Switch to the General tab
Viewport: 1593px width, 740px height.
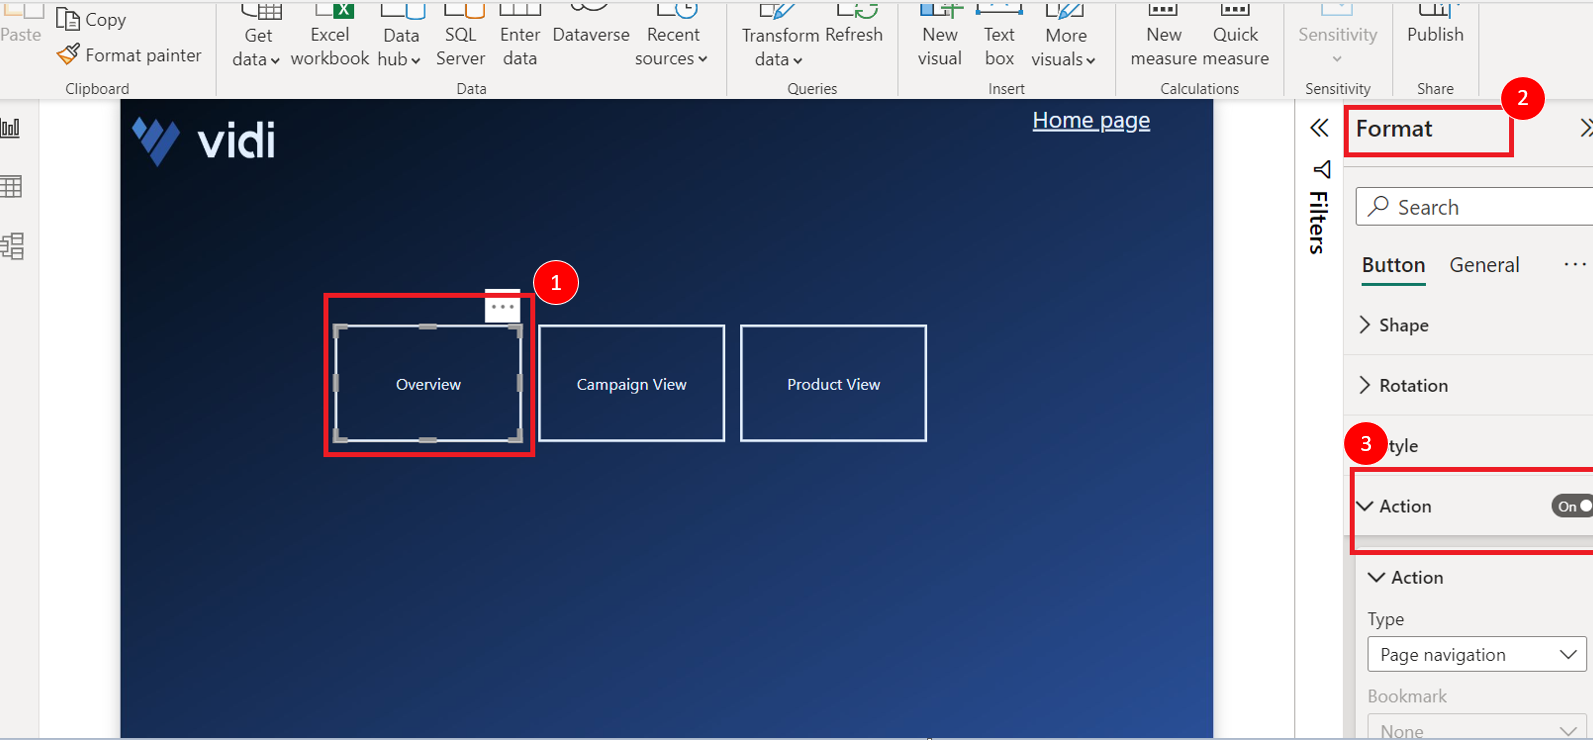coord(1484,265)
